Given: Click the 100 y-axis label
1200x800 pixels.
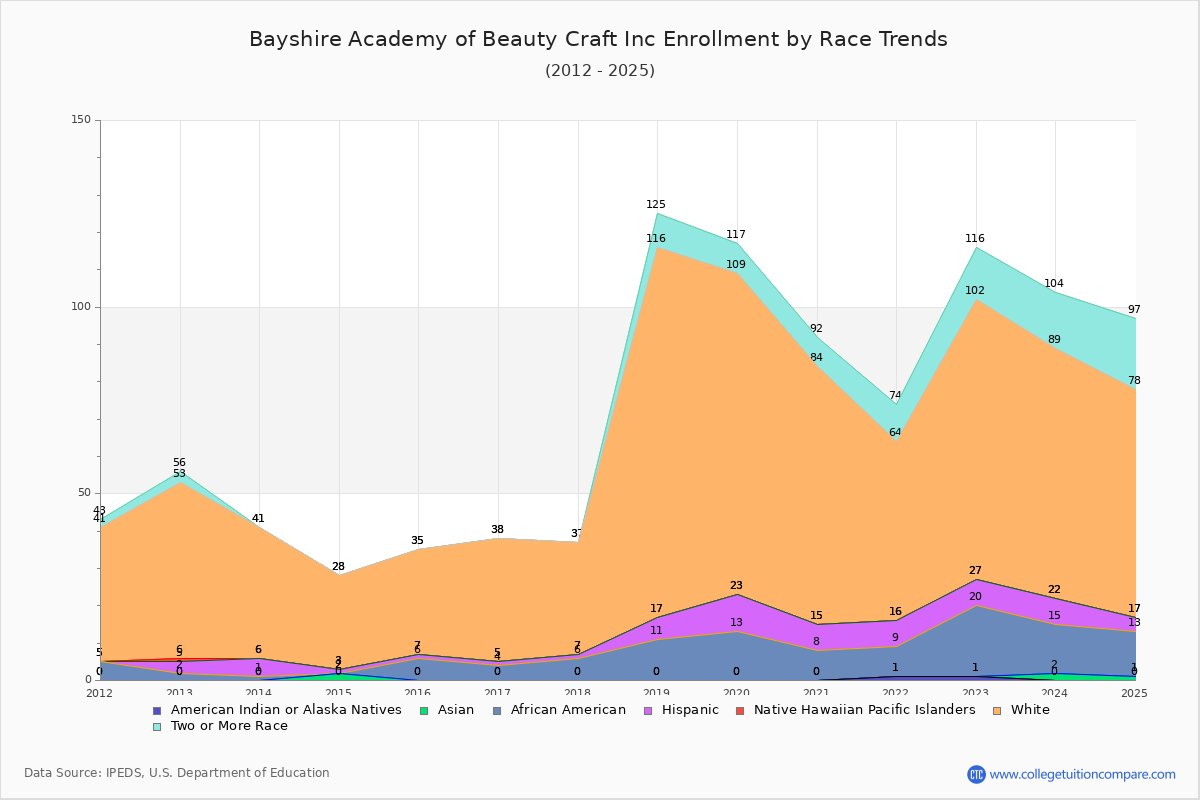Looking at the screenshot, I should (81, 307).
